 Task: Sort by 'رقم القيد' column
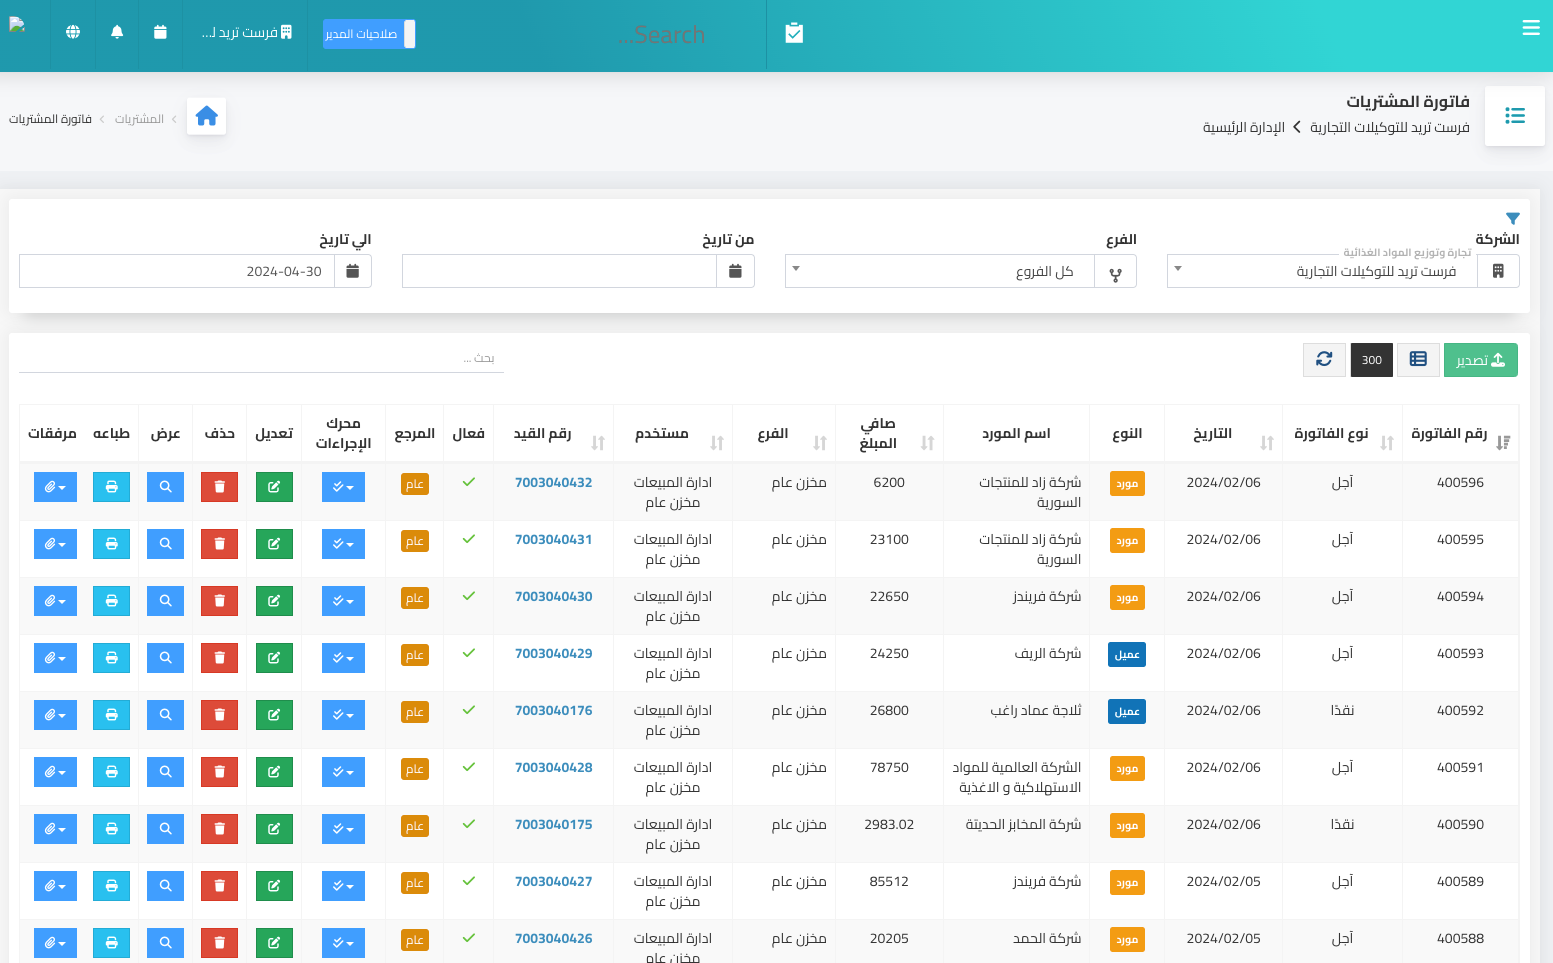click(x=553, y=434)
